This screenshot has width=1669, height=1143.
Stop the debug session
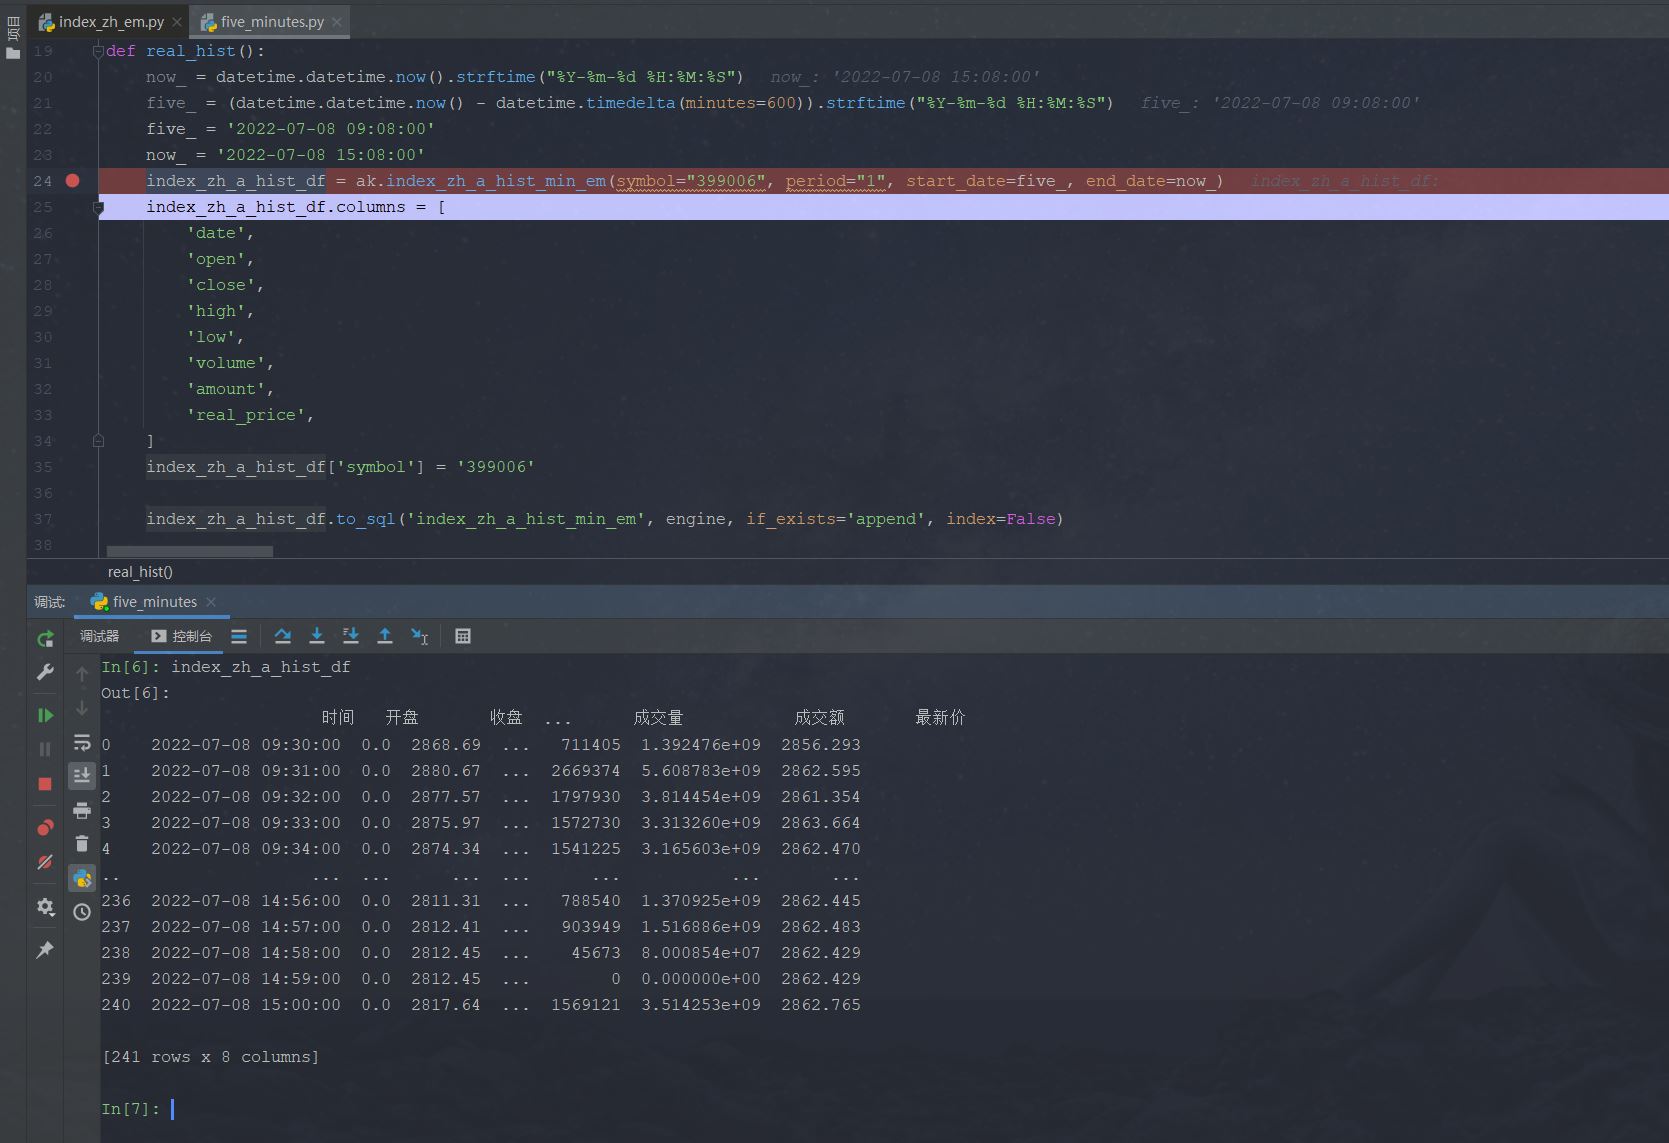pyautogui.click(x=45, y=784)
